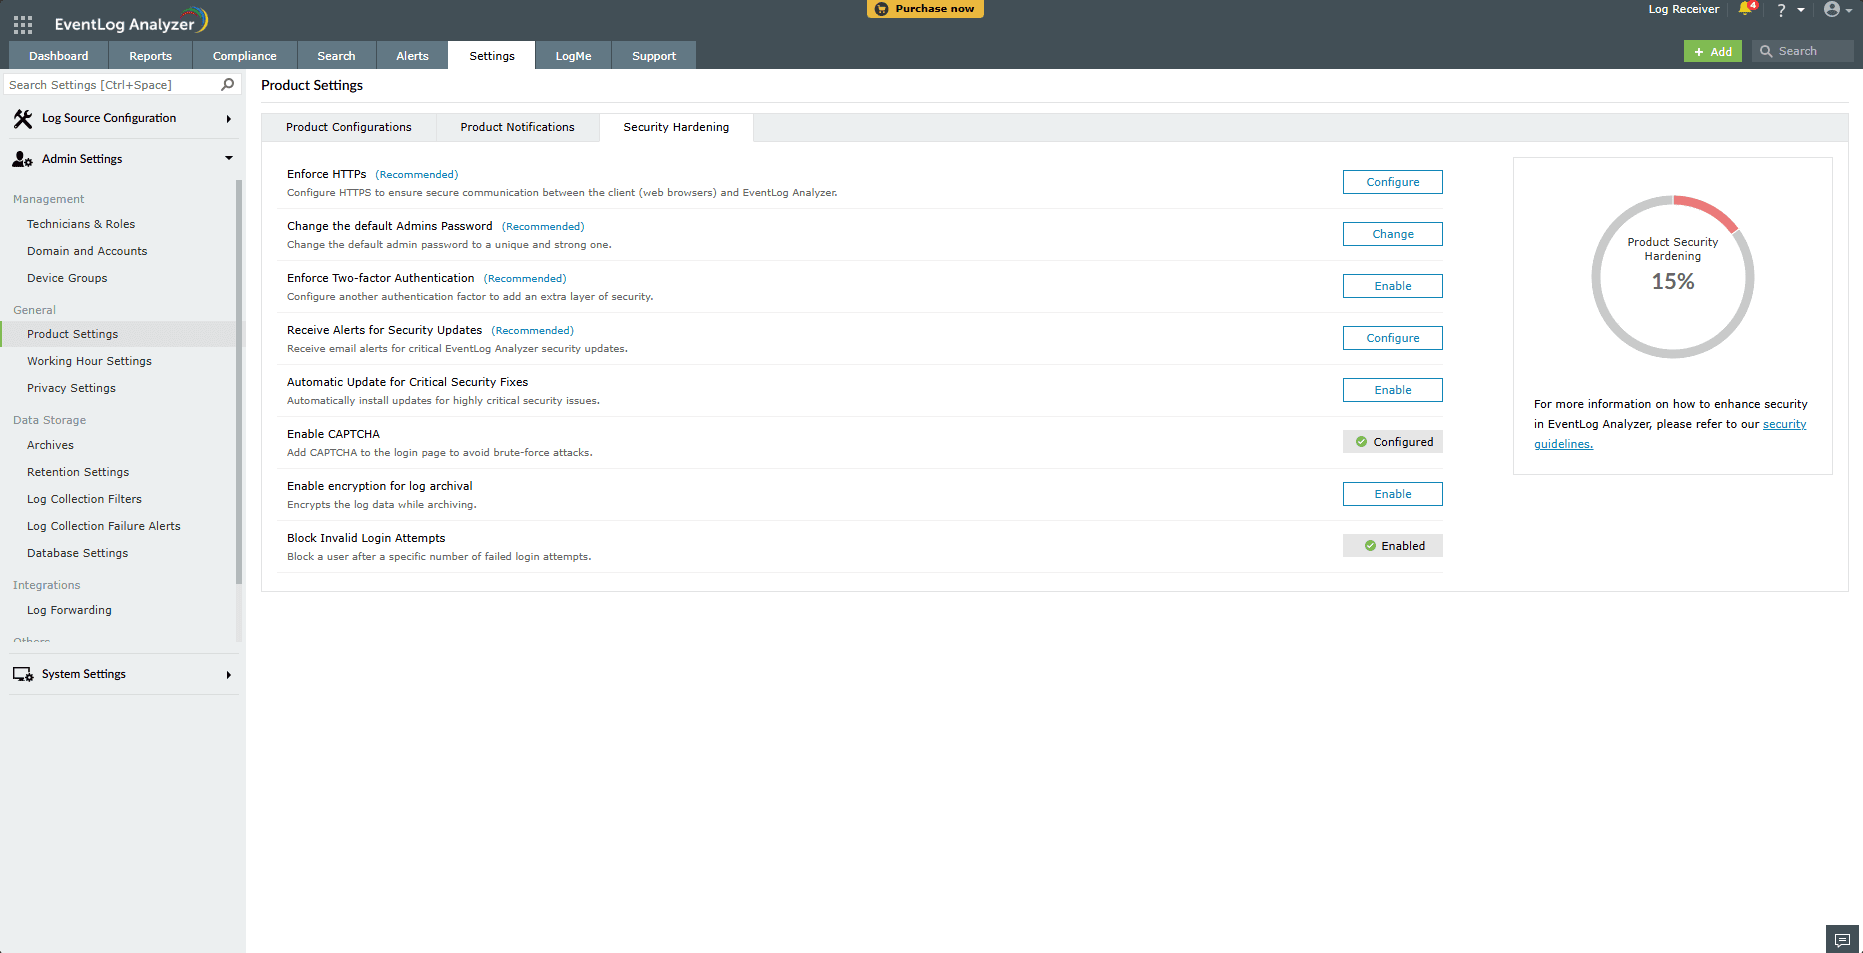The width and height of the screenshot is (1863, 953).
Task: Click Enabled status for Block Invalid Login
Action: [x=1393, y=546]
